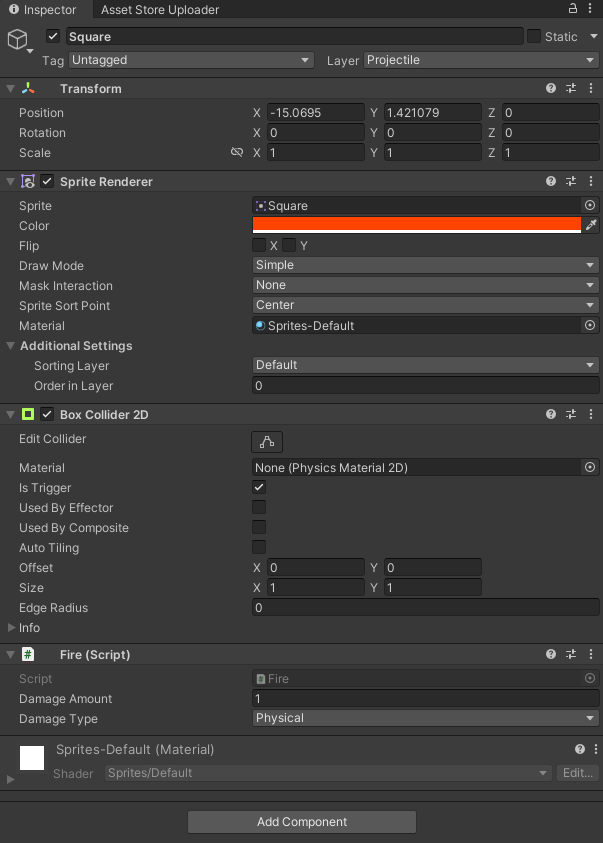The height and width of the screenshot is (843, 603).
Task: Click the orange Color swatch
Action: (x=415, y=225)
